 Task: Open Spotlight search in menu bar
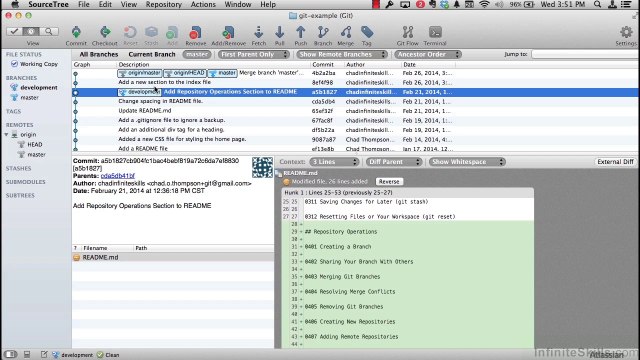(598, 4)
